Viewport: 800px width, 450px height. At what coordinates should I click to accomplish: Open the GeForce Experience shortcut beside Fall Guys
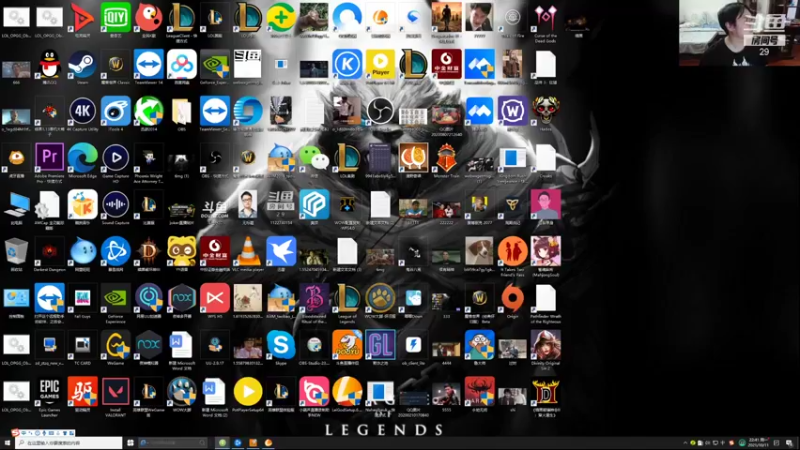(115, 298)
